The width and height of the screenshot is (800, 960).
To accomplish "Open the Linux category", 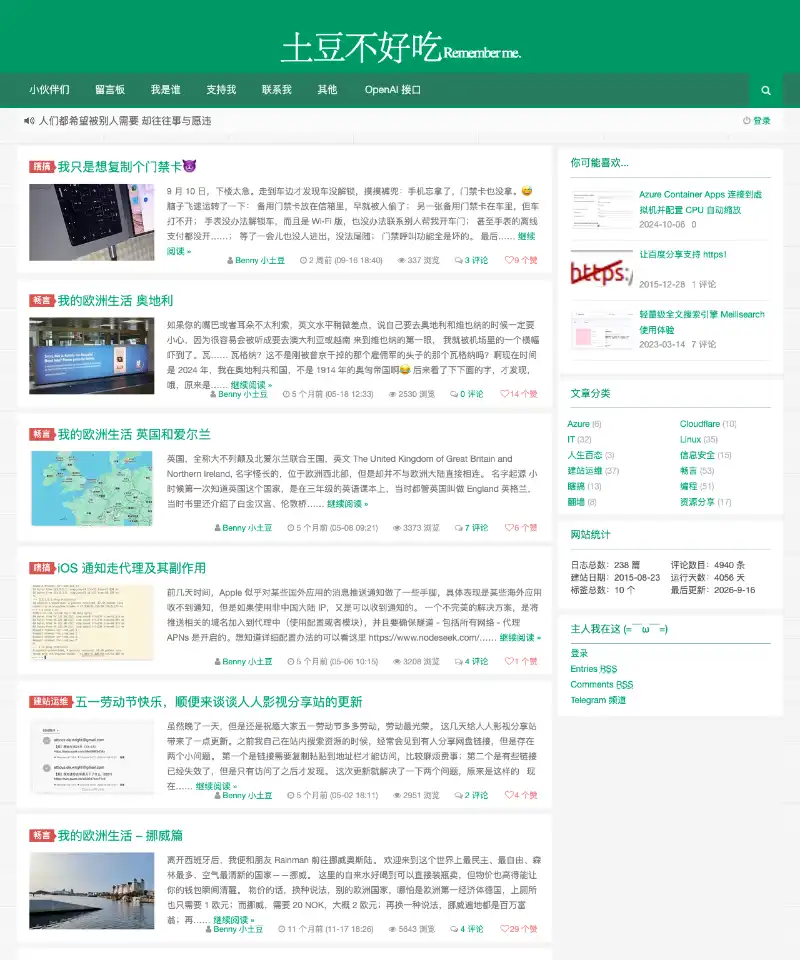I will pyautogui.click(x=690, y=439).
